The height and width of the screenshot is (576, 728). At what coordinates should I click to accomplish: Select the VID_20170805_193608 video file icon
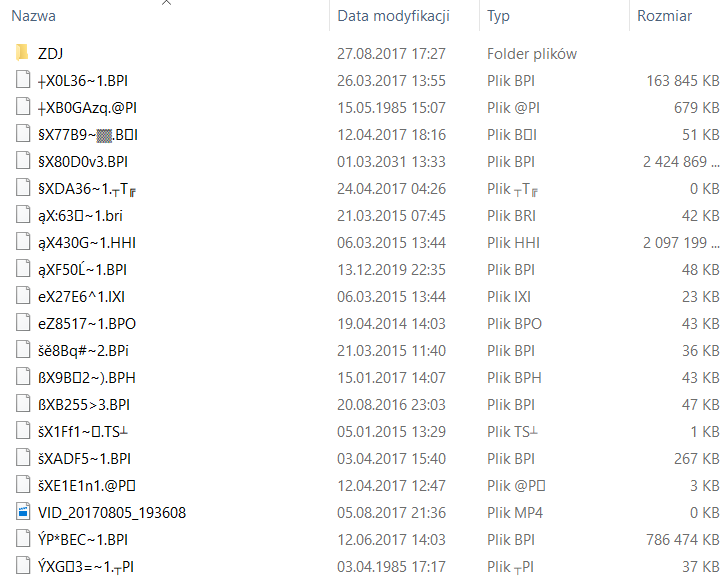pyautogui.click(x=23, y=512)
